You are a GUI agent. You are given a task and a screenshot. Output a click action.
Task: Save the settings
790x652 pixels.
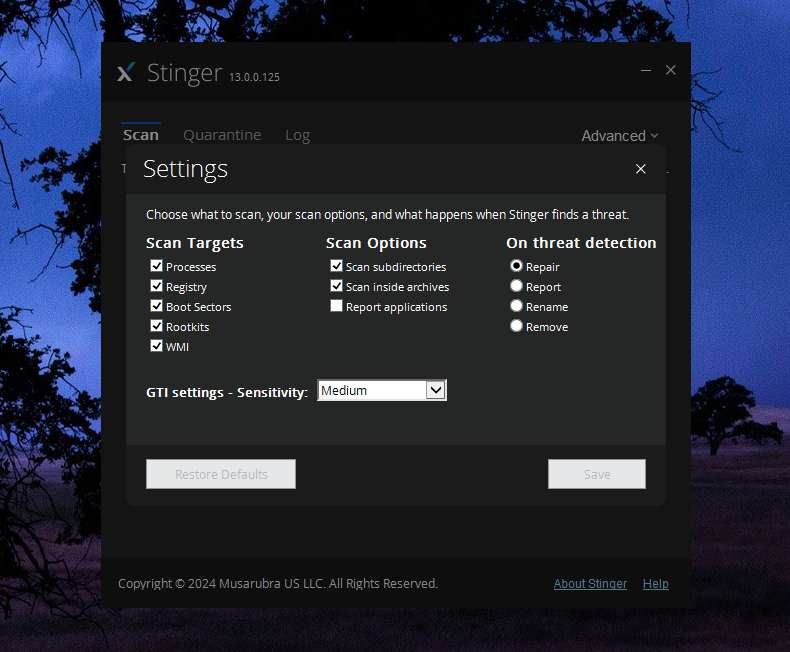597,474
